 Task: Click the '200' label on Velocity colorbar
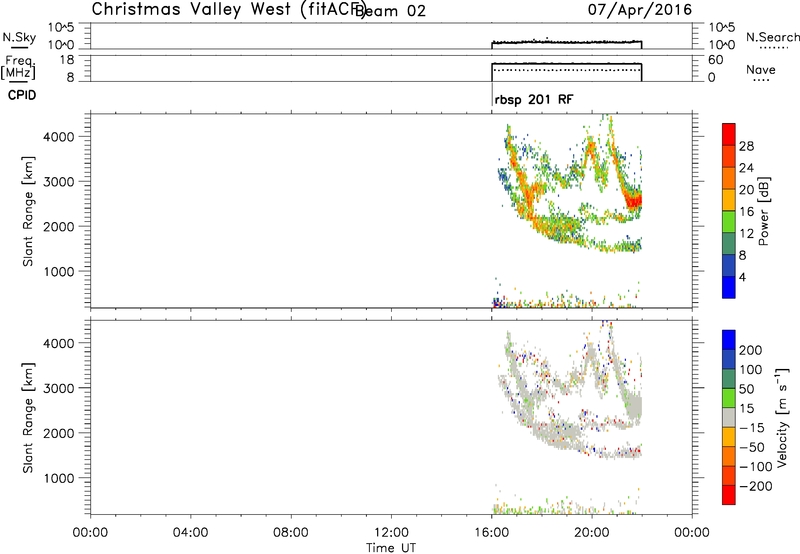pyautogui.click(x=751, y=350)
